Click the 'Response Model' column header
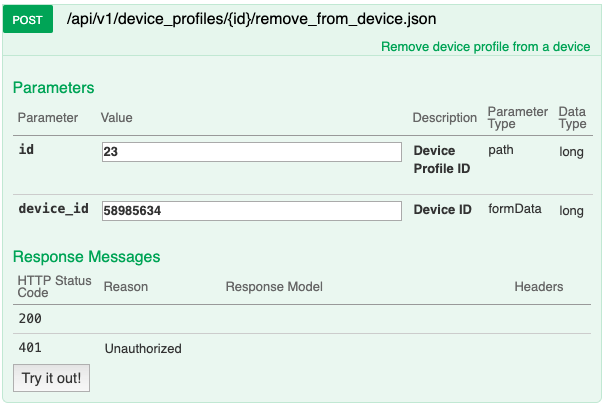The image size is (605, 404). [x=274, y=287]
